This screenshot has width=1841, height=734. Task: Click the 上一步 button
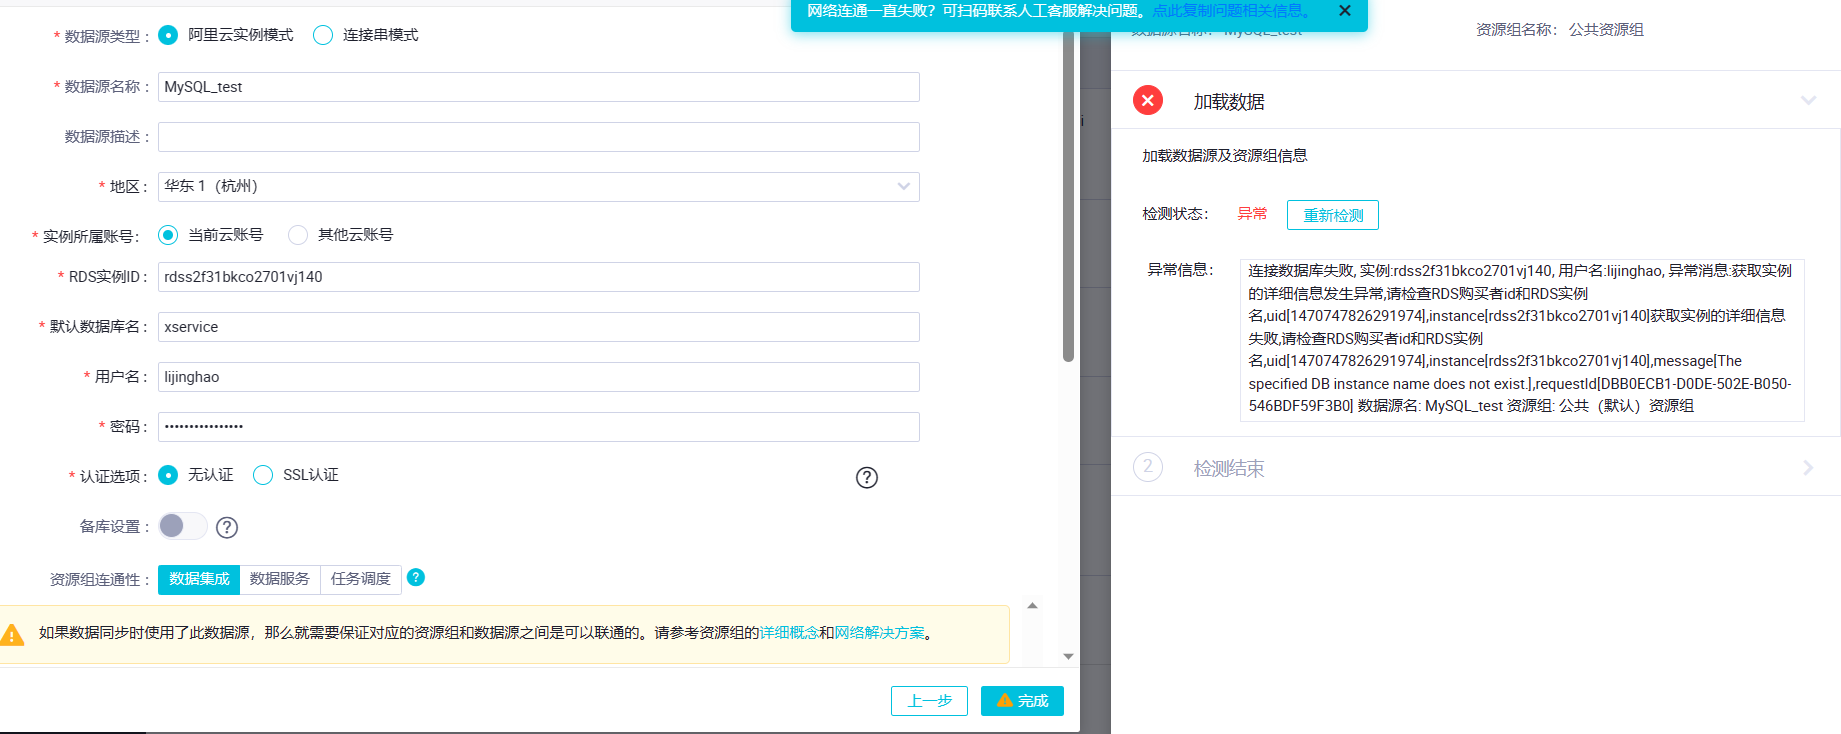tap(929, 701)
